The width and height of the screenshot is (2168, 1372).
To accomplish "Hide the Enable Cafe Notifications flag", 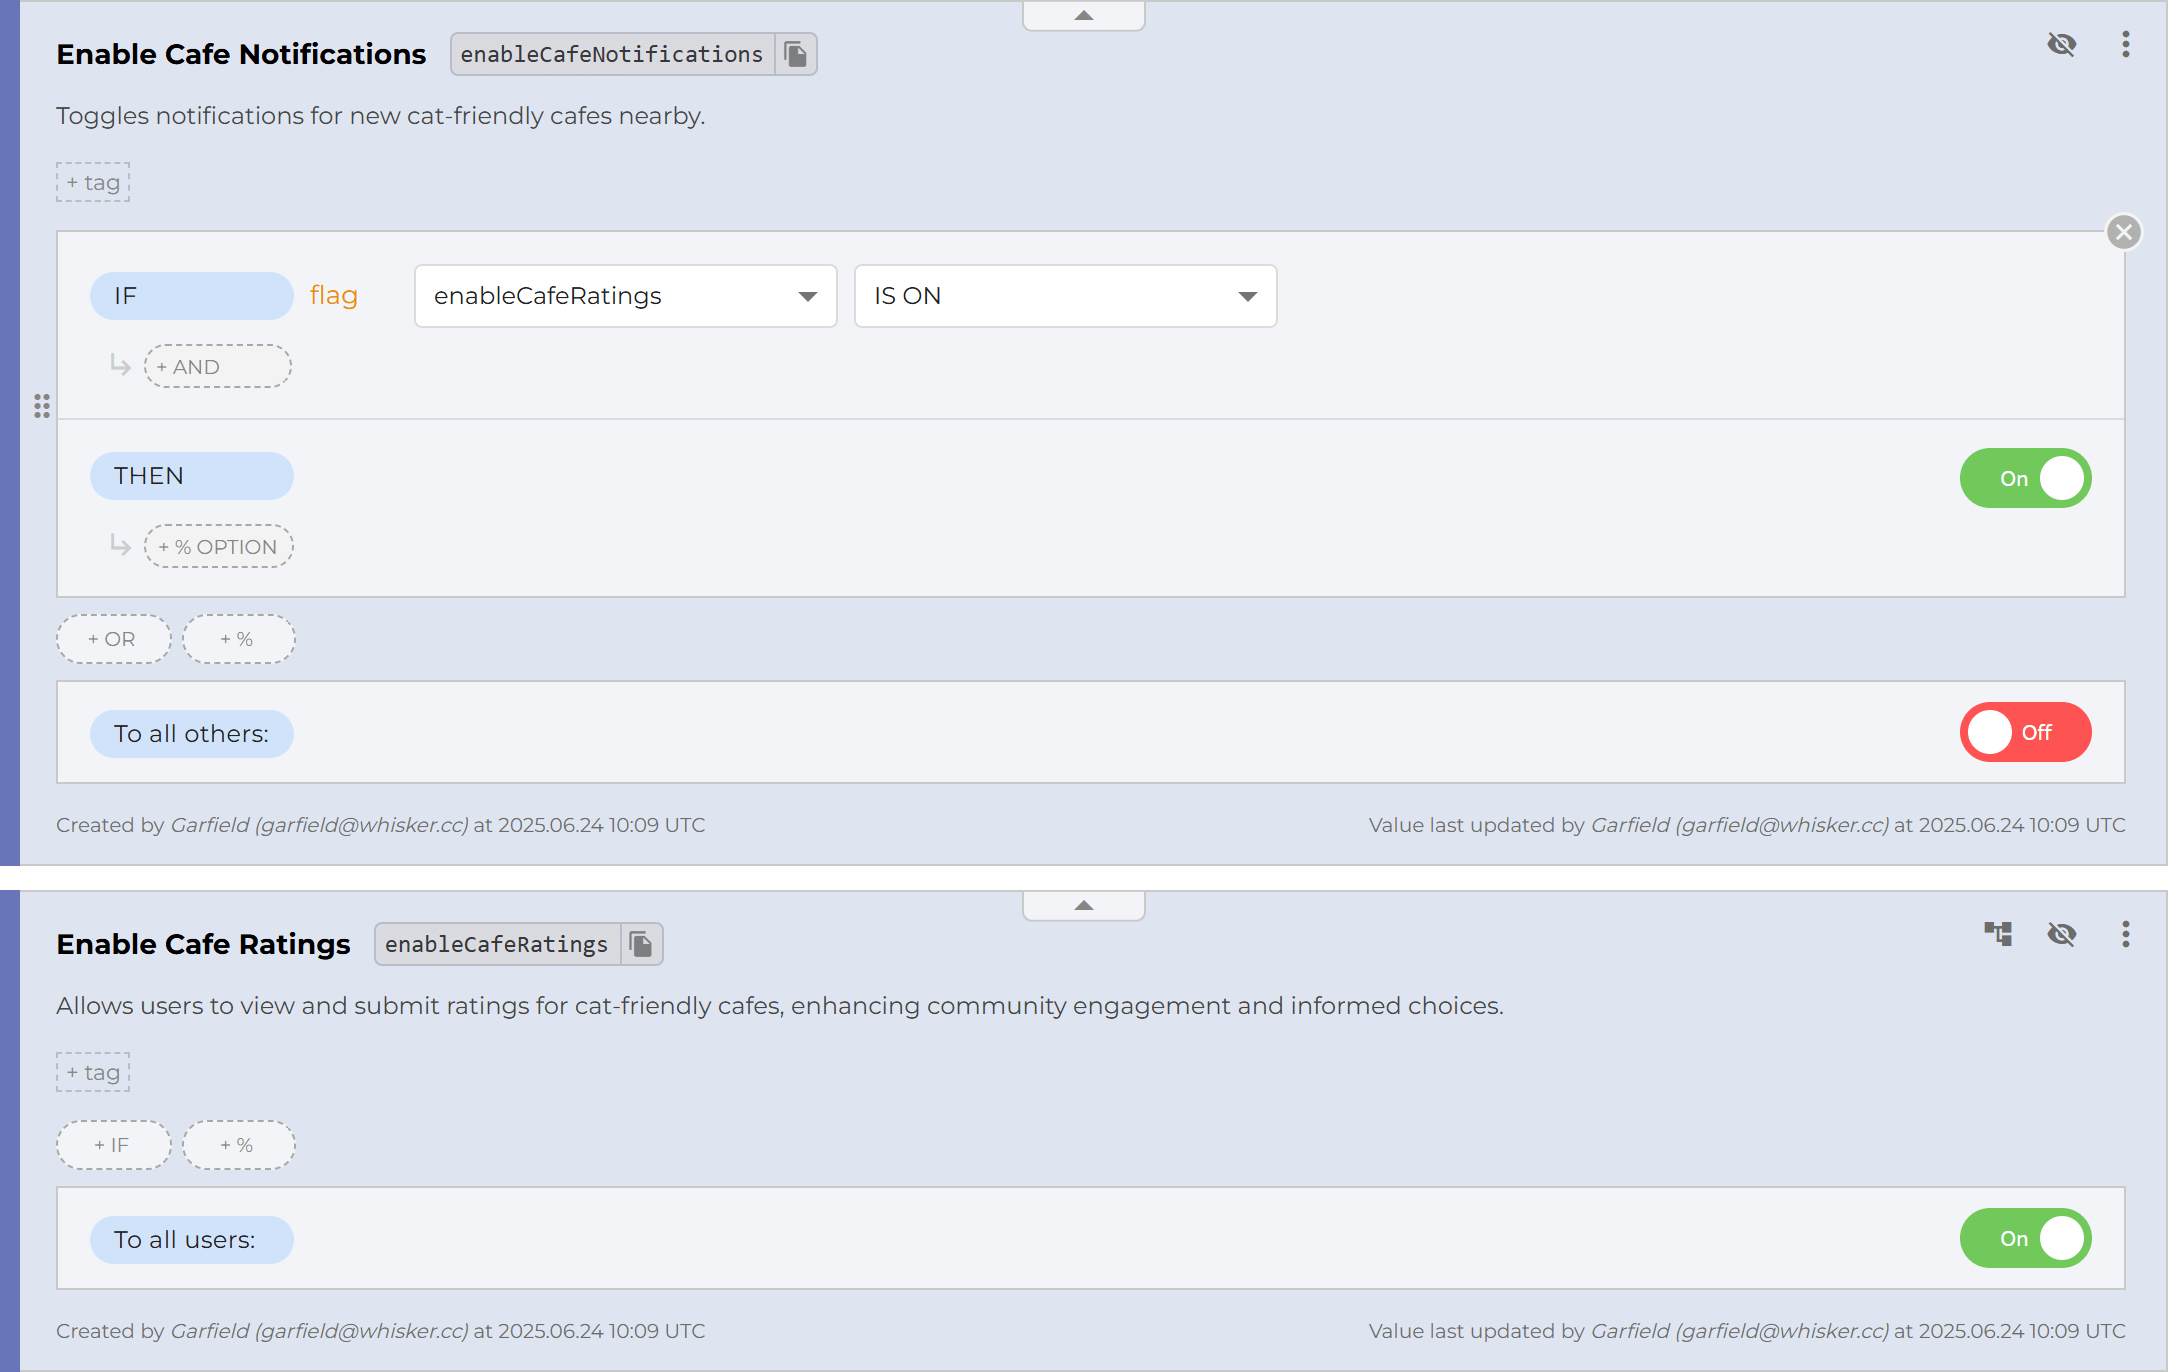I will tap(2061, 44).
